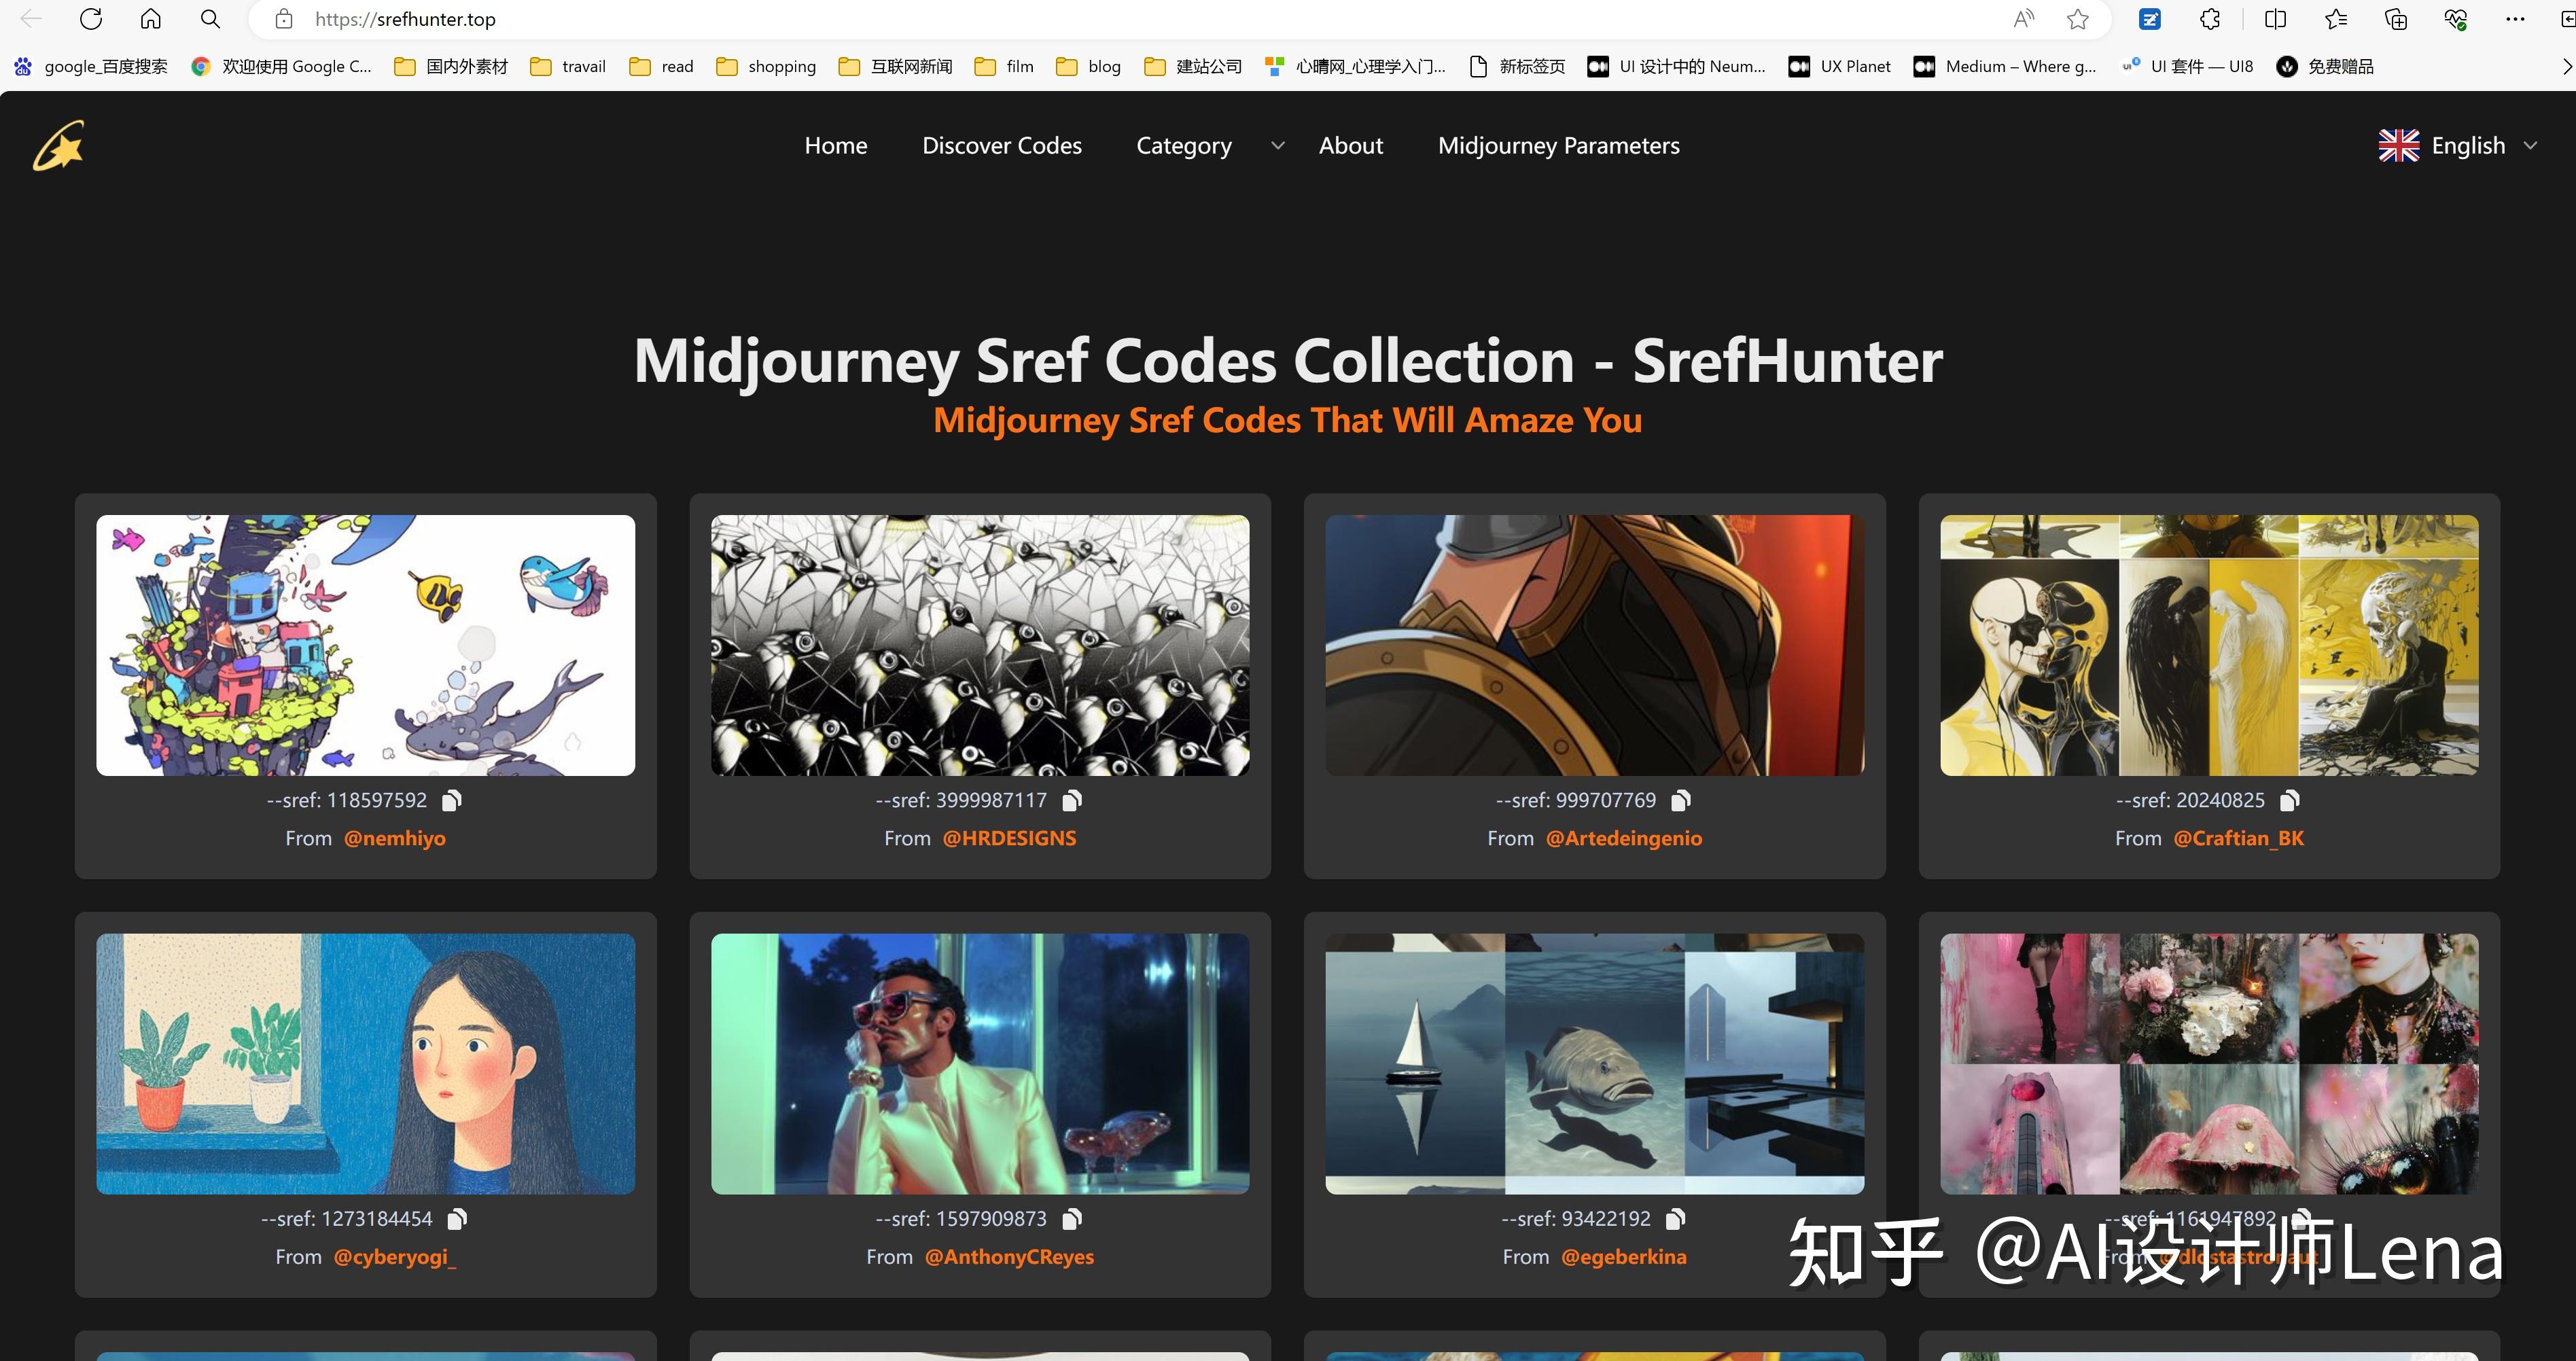
Task: Open the sailboat and fish thumbnail
Action: [1594, 1064]
